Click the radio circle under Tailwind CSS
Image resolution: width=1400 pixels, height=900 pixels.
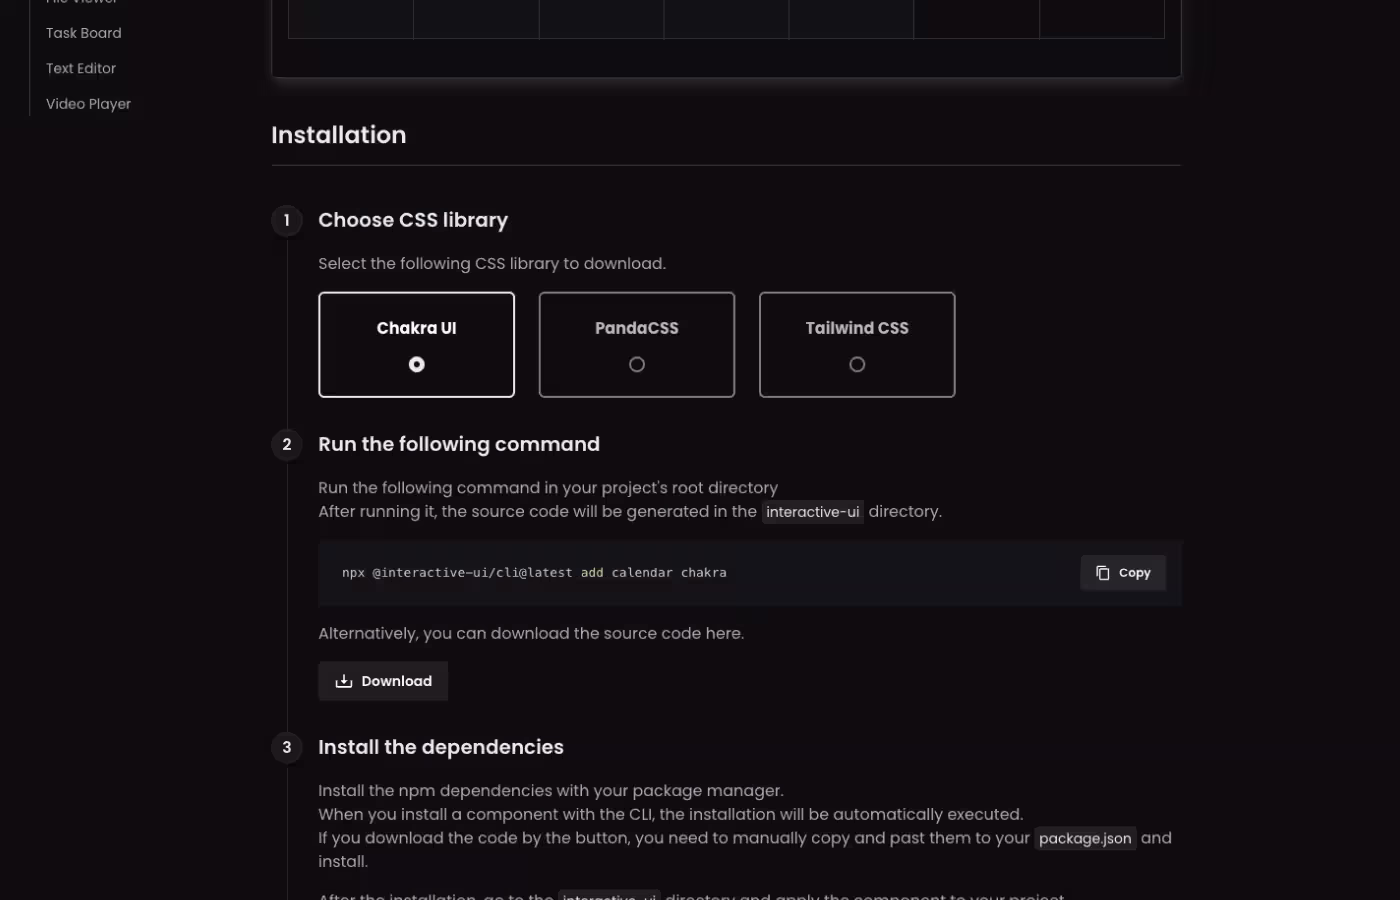tap(857, 364)
